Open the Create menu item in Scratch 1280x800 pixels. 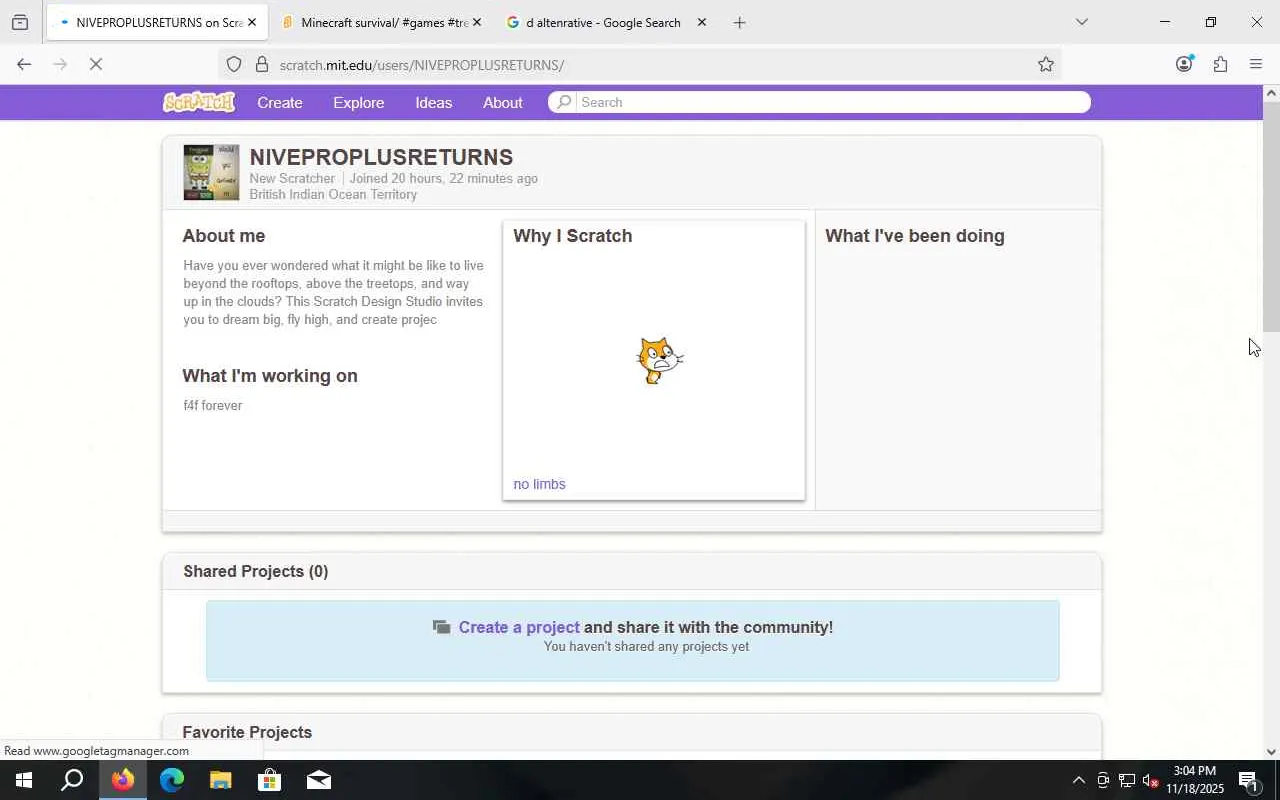[x=280, y=102]
